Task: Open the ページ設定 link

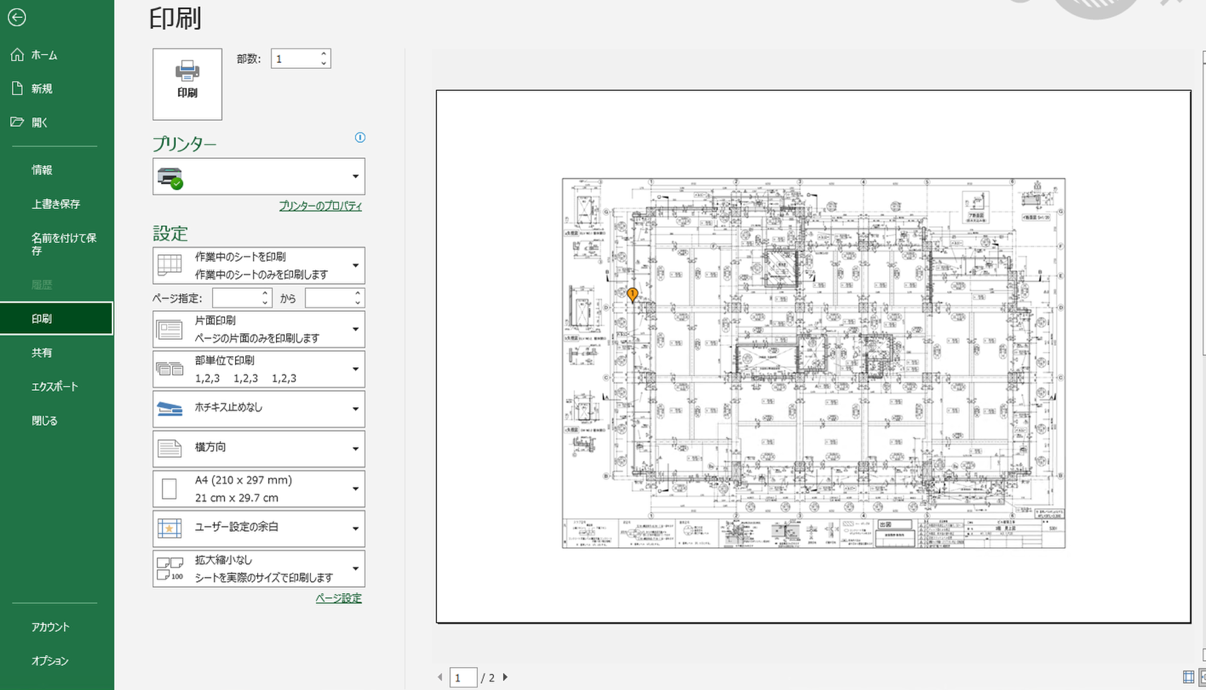Action: (x=338, y=598)
